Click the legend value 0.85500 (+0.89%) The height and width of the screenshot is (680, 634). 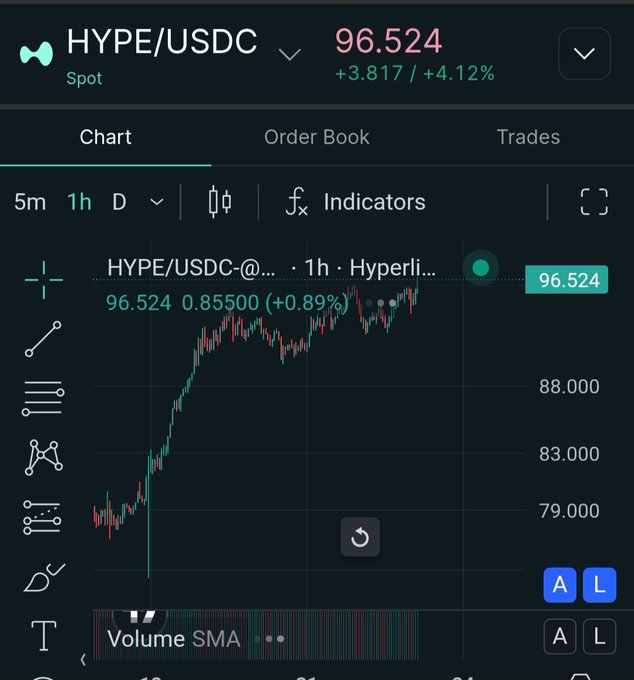tap(265, 303)
